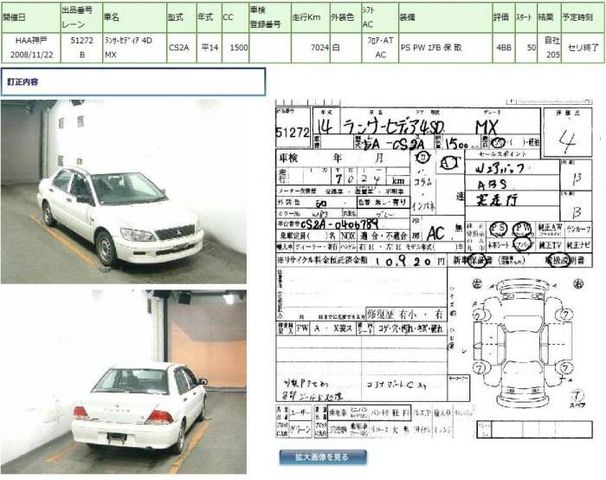
Task: Click the auction inspection sheet image
Action: point(434,269)
